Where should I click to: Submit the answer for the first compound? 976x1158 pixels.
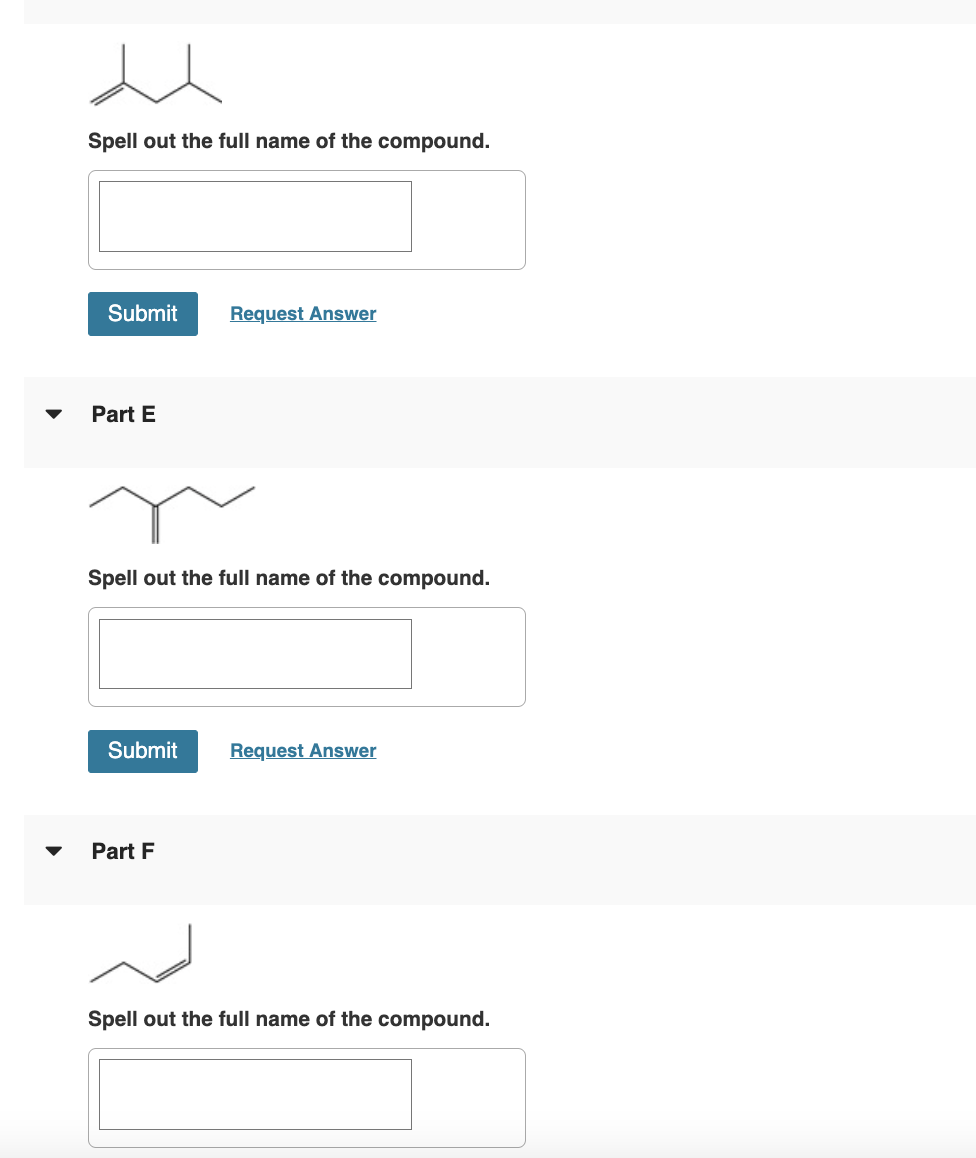point(142,313)
